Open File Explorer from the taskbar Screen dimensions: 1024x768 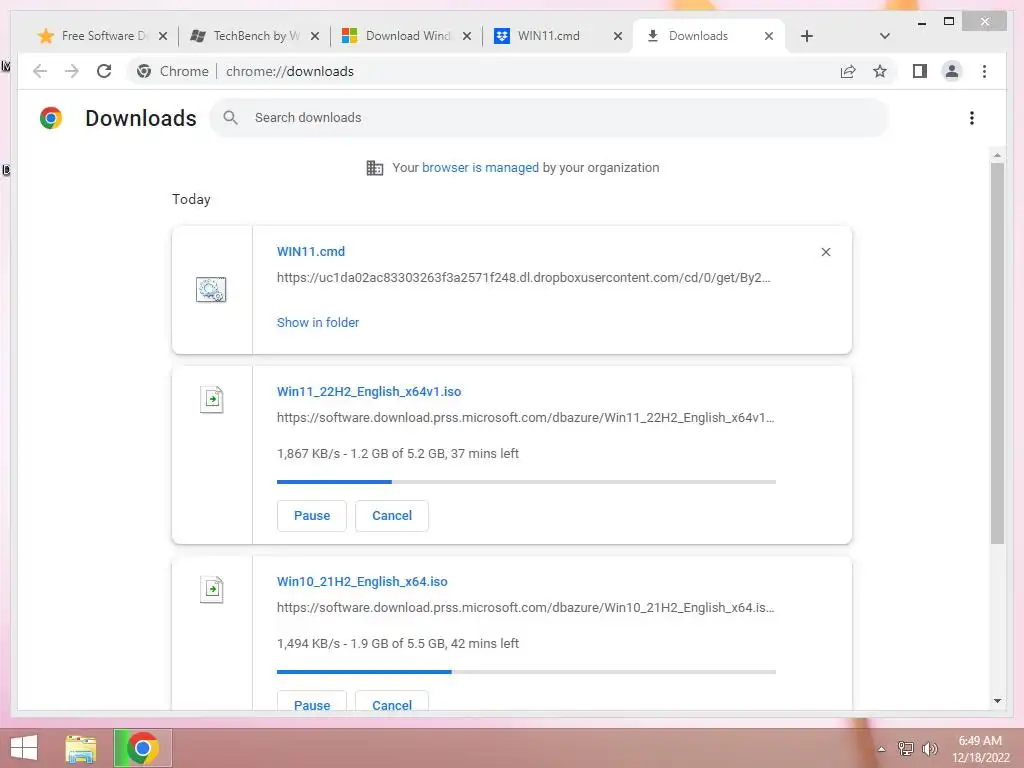(x=81, y=748)
